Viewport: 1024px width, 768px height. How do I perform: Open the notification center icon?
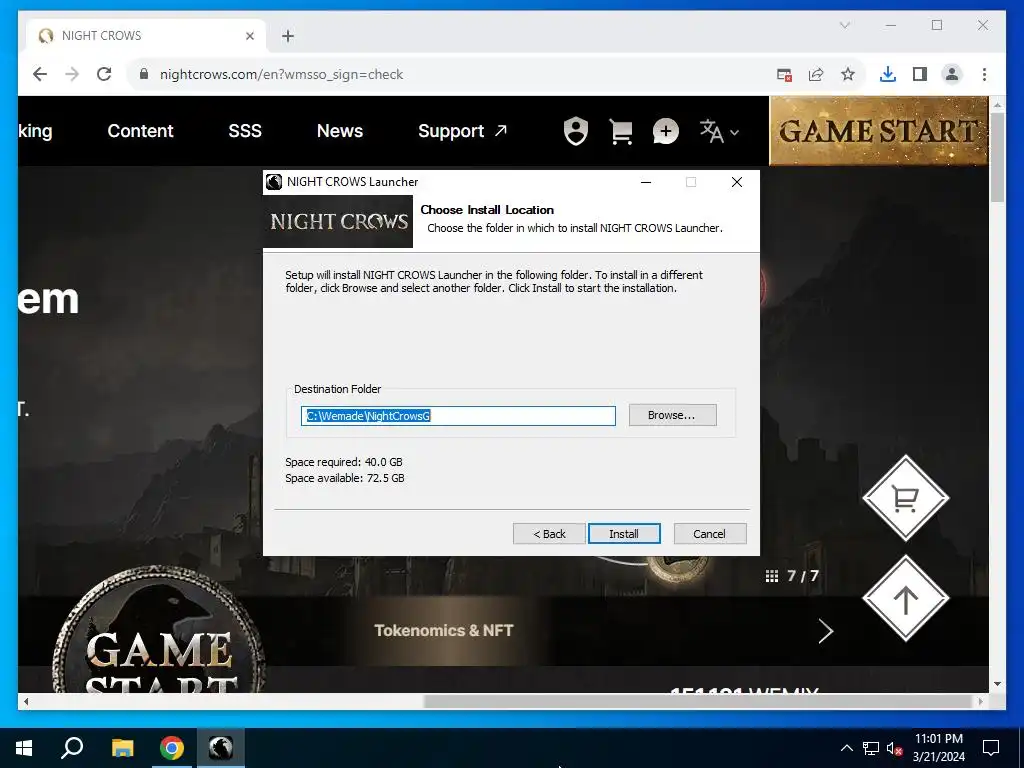point(991,748)
